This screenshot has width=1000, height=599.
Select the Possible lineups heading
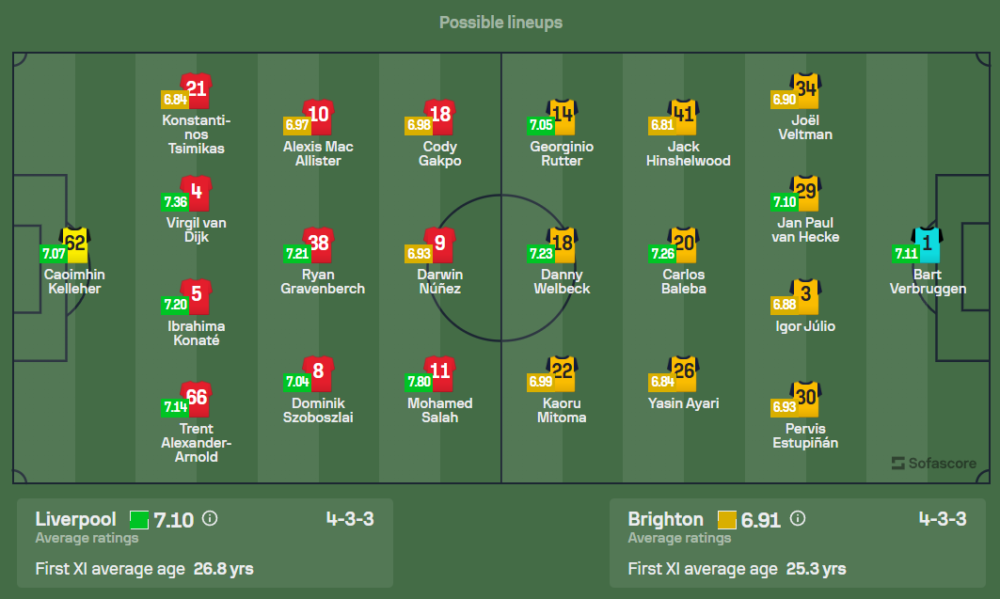coord(500,22)
